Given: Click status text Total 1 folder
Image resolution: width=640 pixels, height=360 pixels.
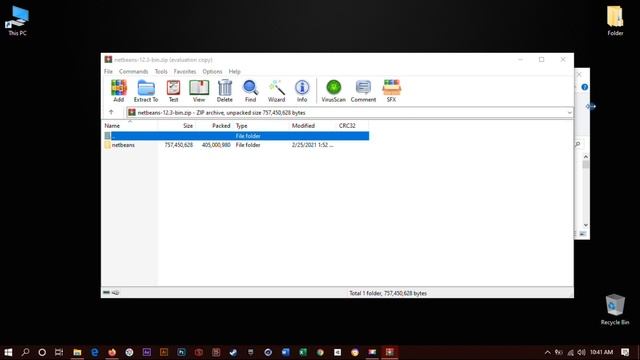Looking at the screenshot, I should click(x=388, y=293).
